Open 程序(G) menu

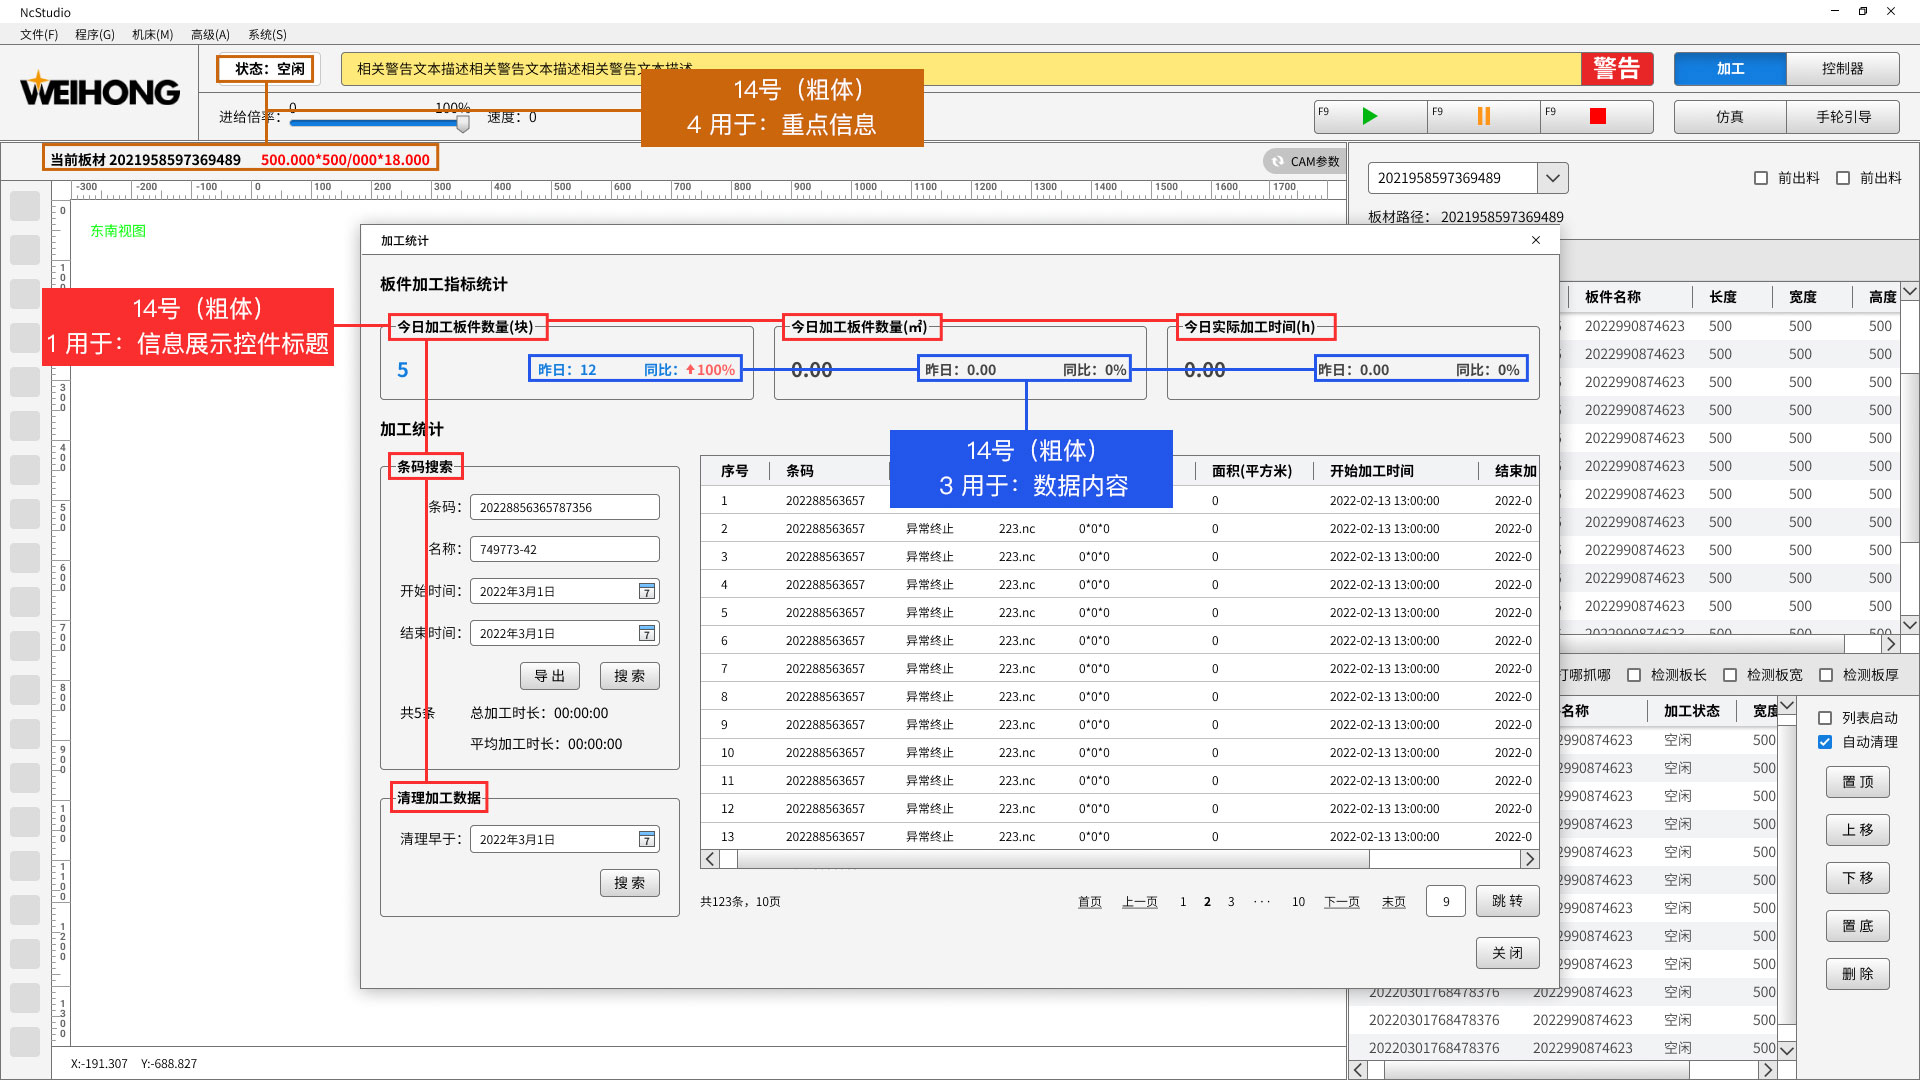pyautogui.click(x=95, y=34)
